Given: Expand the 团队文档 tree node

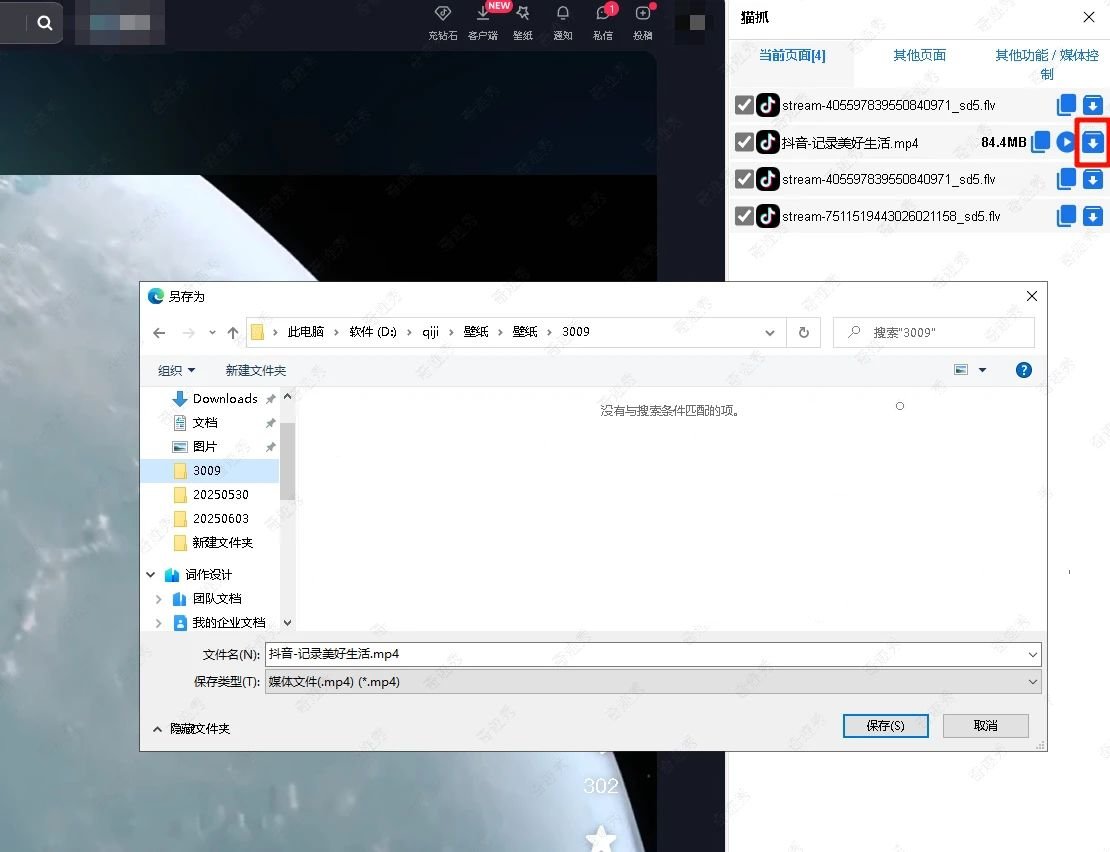Looking at the screenshot, I should click(158, 599).
